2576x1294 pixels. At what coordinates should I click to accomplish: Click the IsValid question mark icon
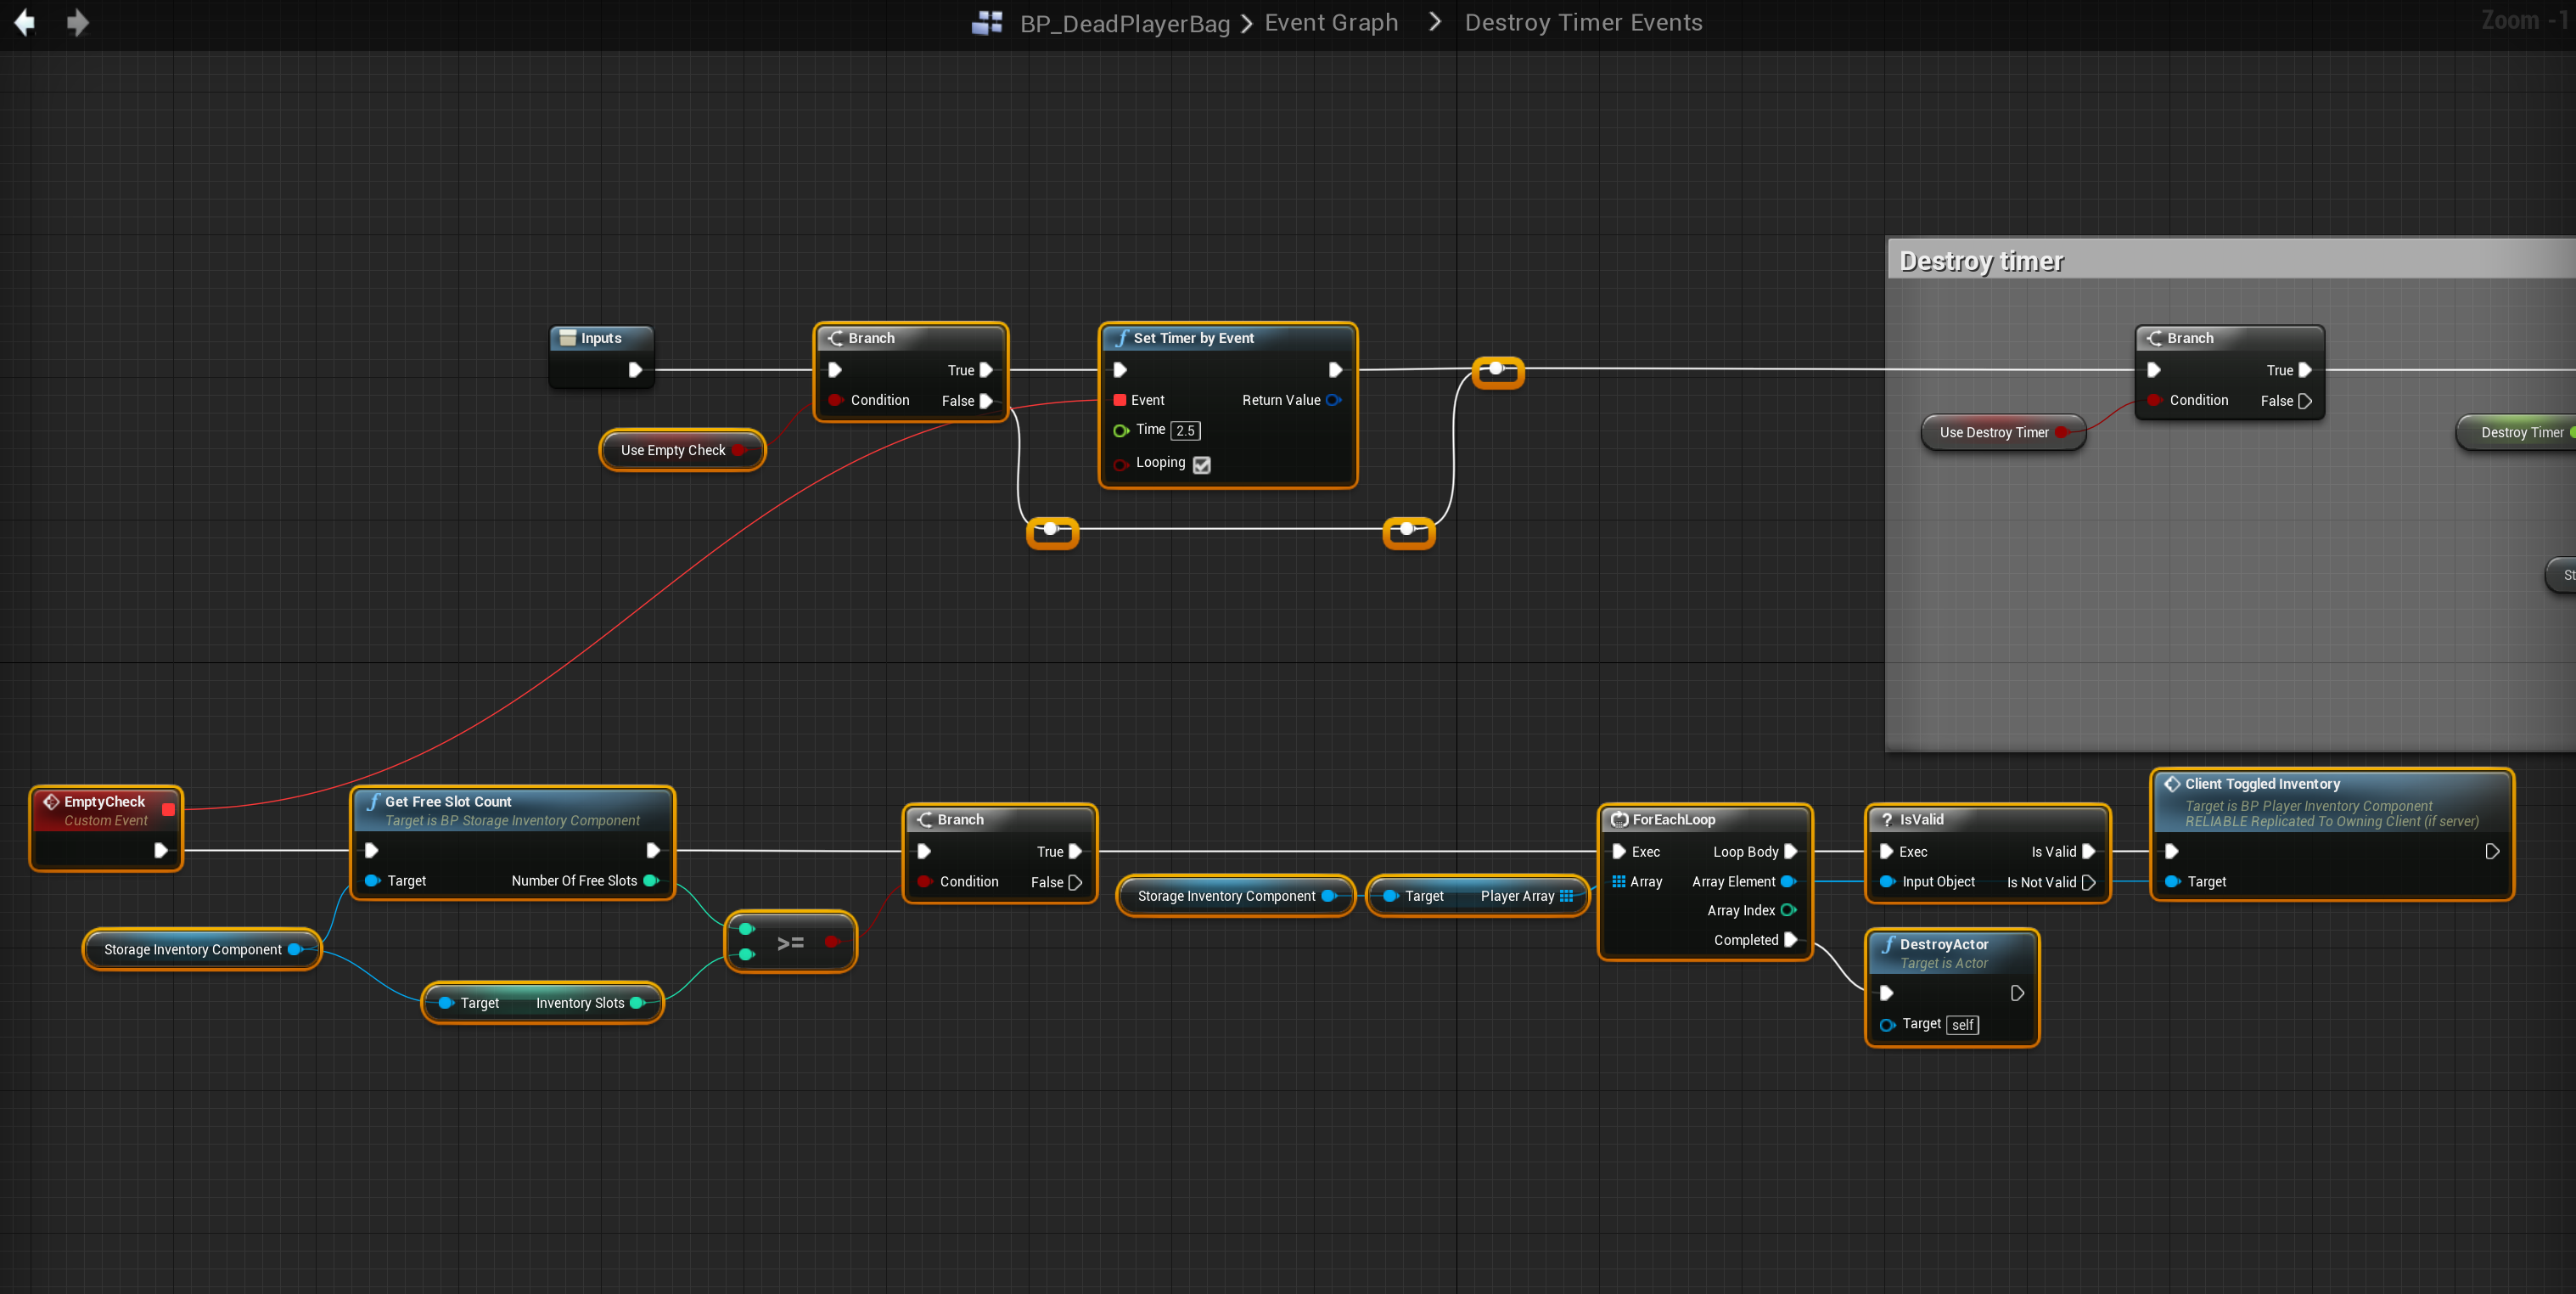pyautogui.click(x=1887, y=819)
